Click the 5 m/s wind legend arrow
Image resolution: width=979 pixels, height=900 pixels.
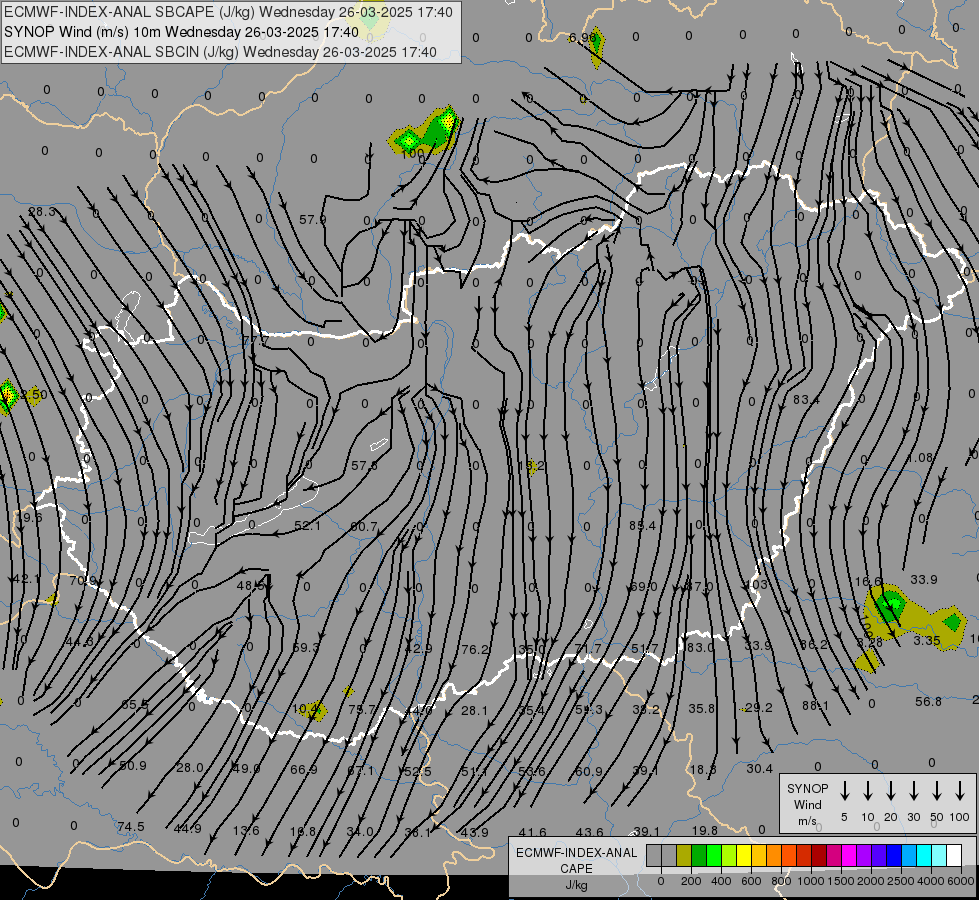[x=844, y=791]
